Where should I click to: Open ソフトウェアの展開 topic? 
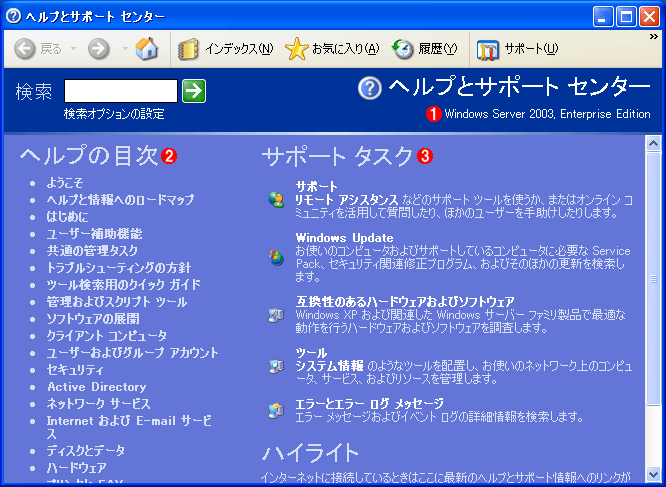93,319
